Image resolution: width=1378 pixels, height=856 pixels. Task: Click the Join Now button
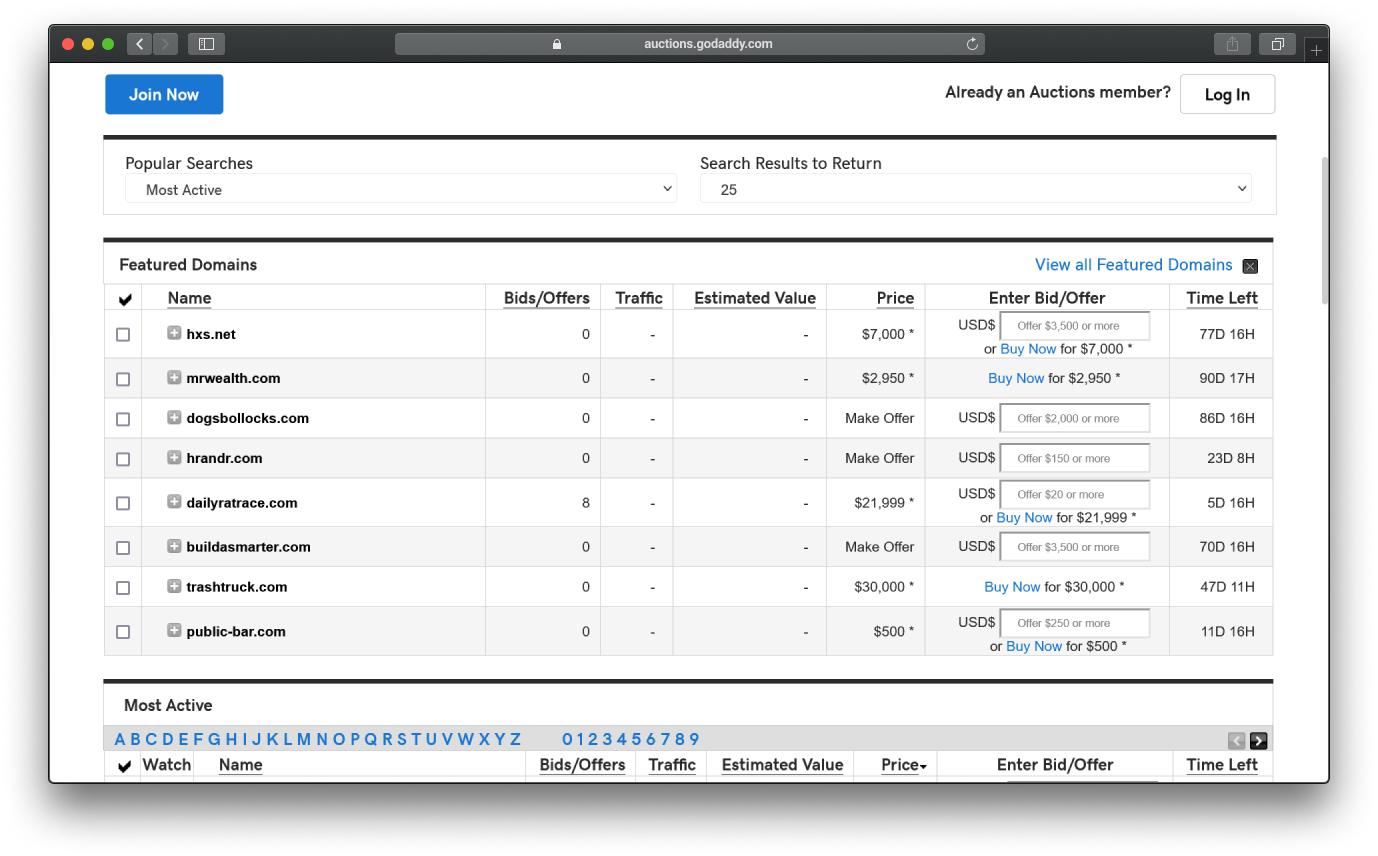[164, 94]
